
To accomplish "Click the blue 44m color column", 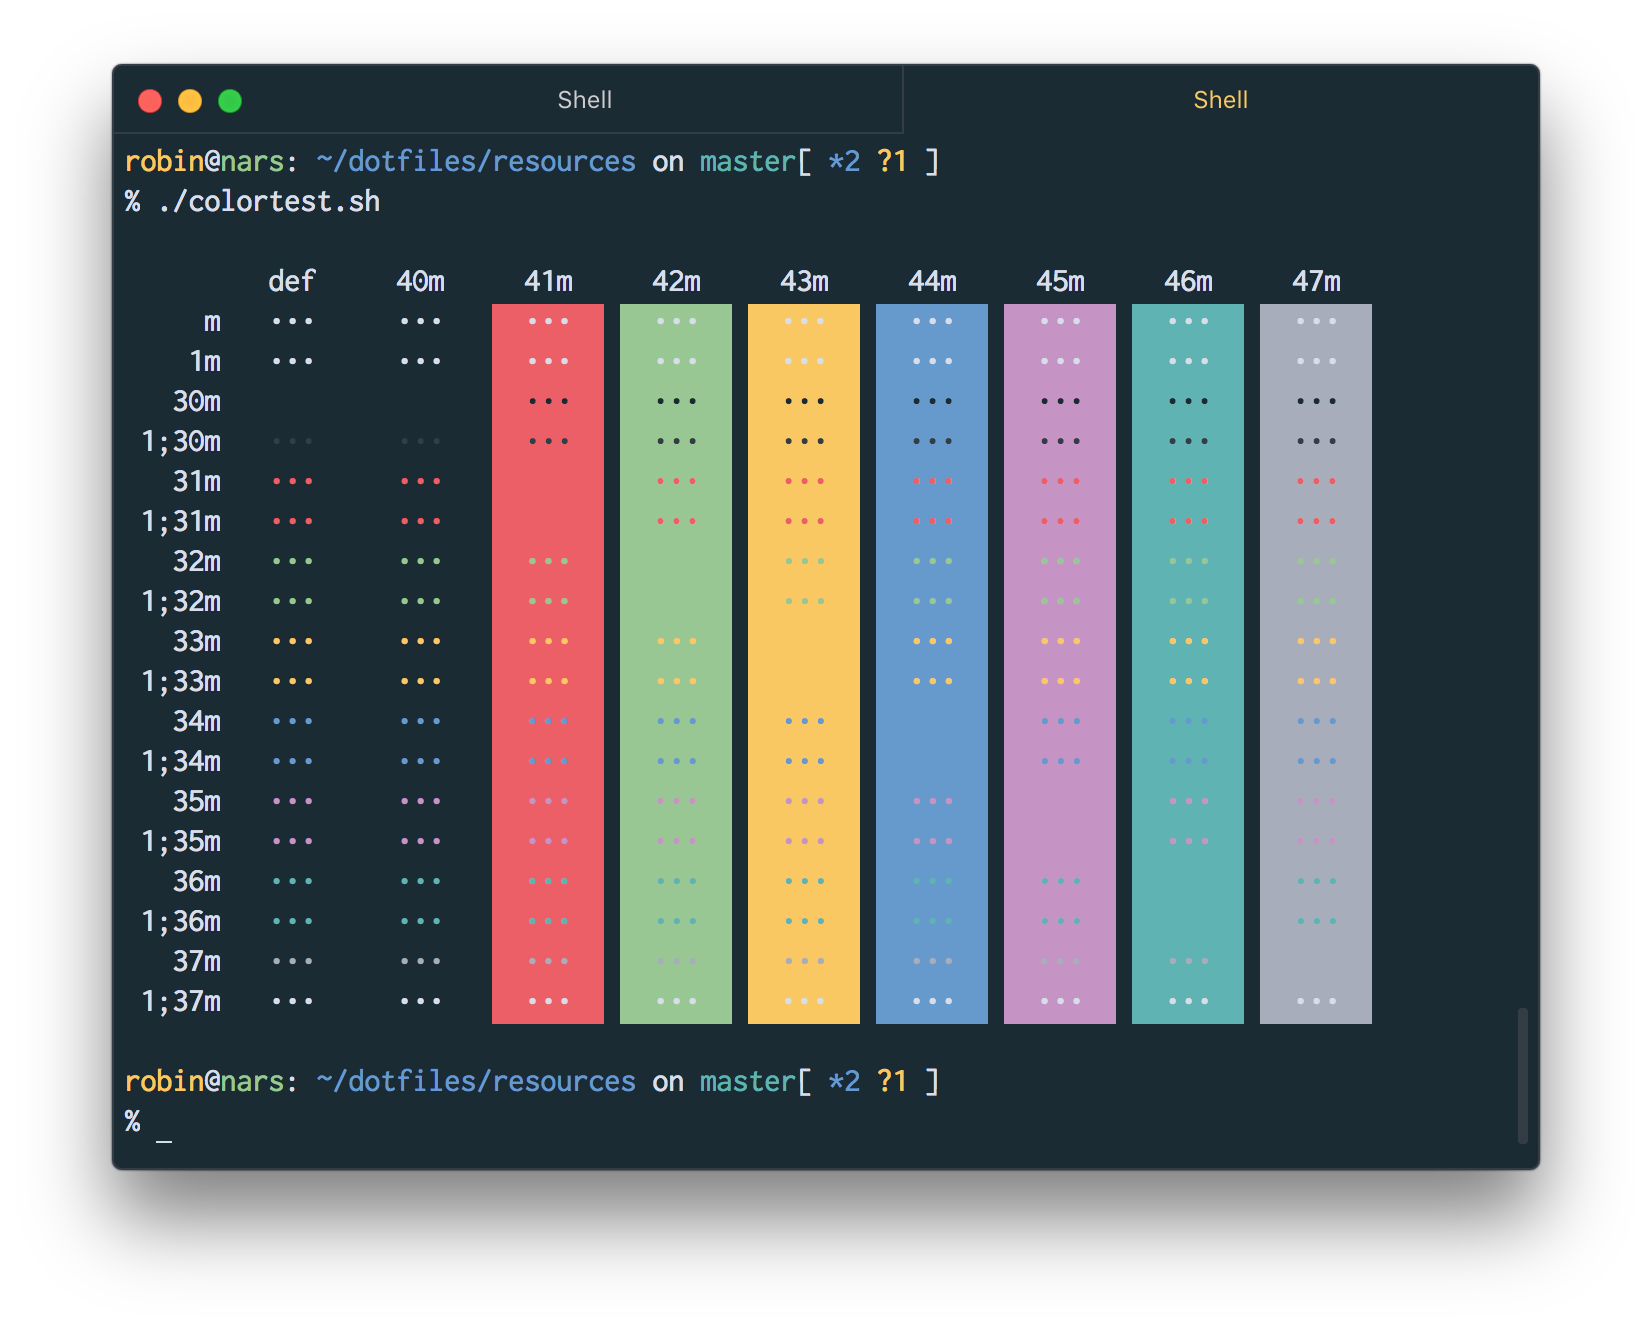I will (932, 663).
